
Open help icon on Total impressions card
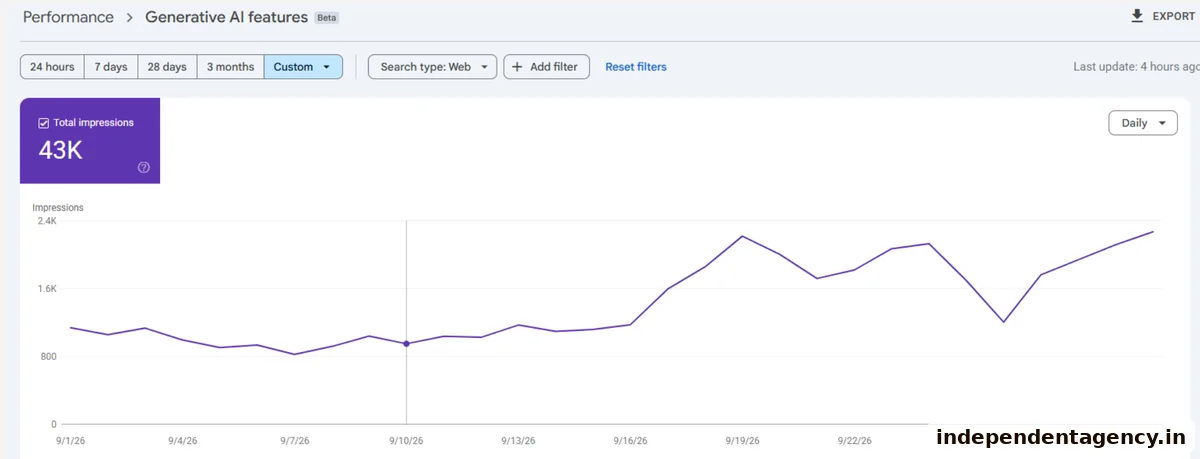coord(144,167)
